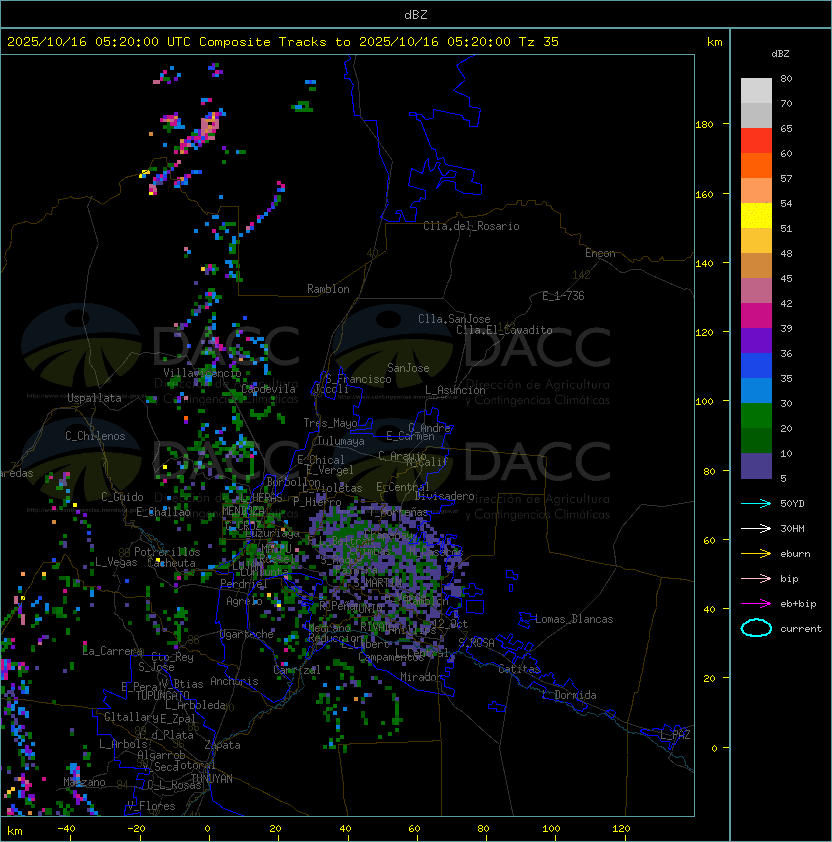The width and height of the screenshot is (832, 842).
Task: Click the strong echo cell near top
Action: [x=210, y=125]
